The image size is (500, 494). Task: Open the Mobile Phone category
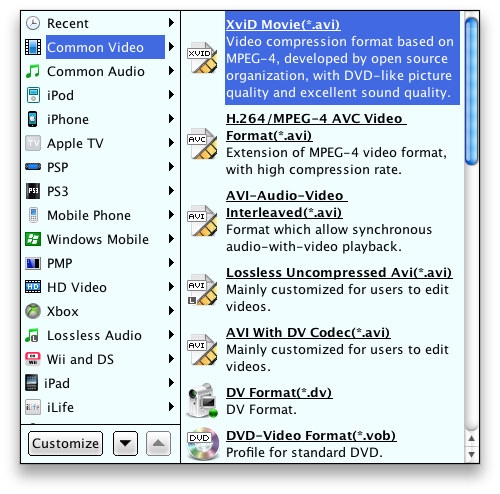89,215
